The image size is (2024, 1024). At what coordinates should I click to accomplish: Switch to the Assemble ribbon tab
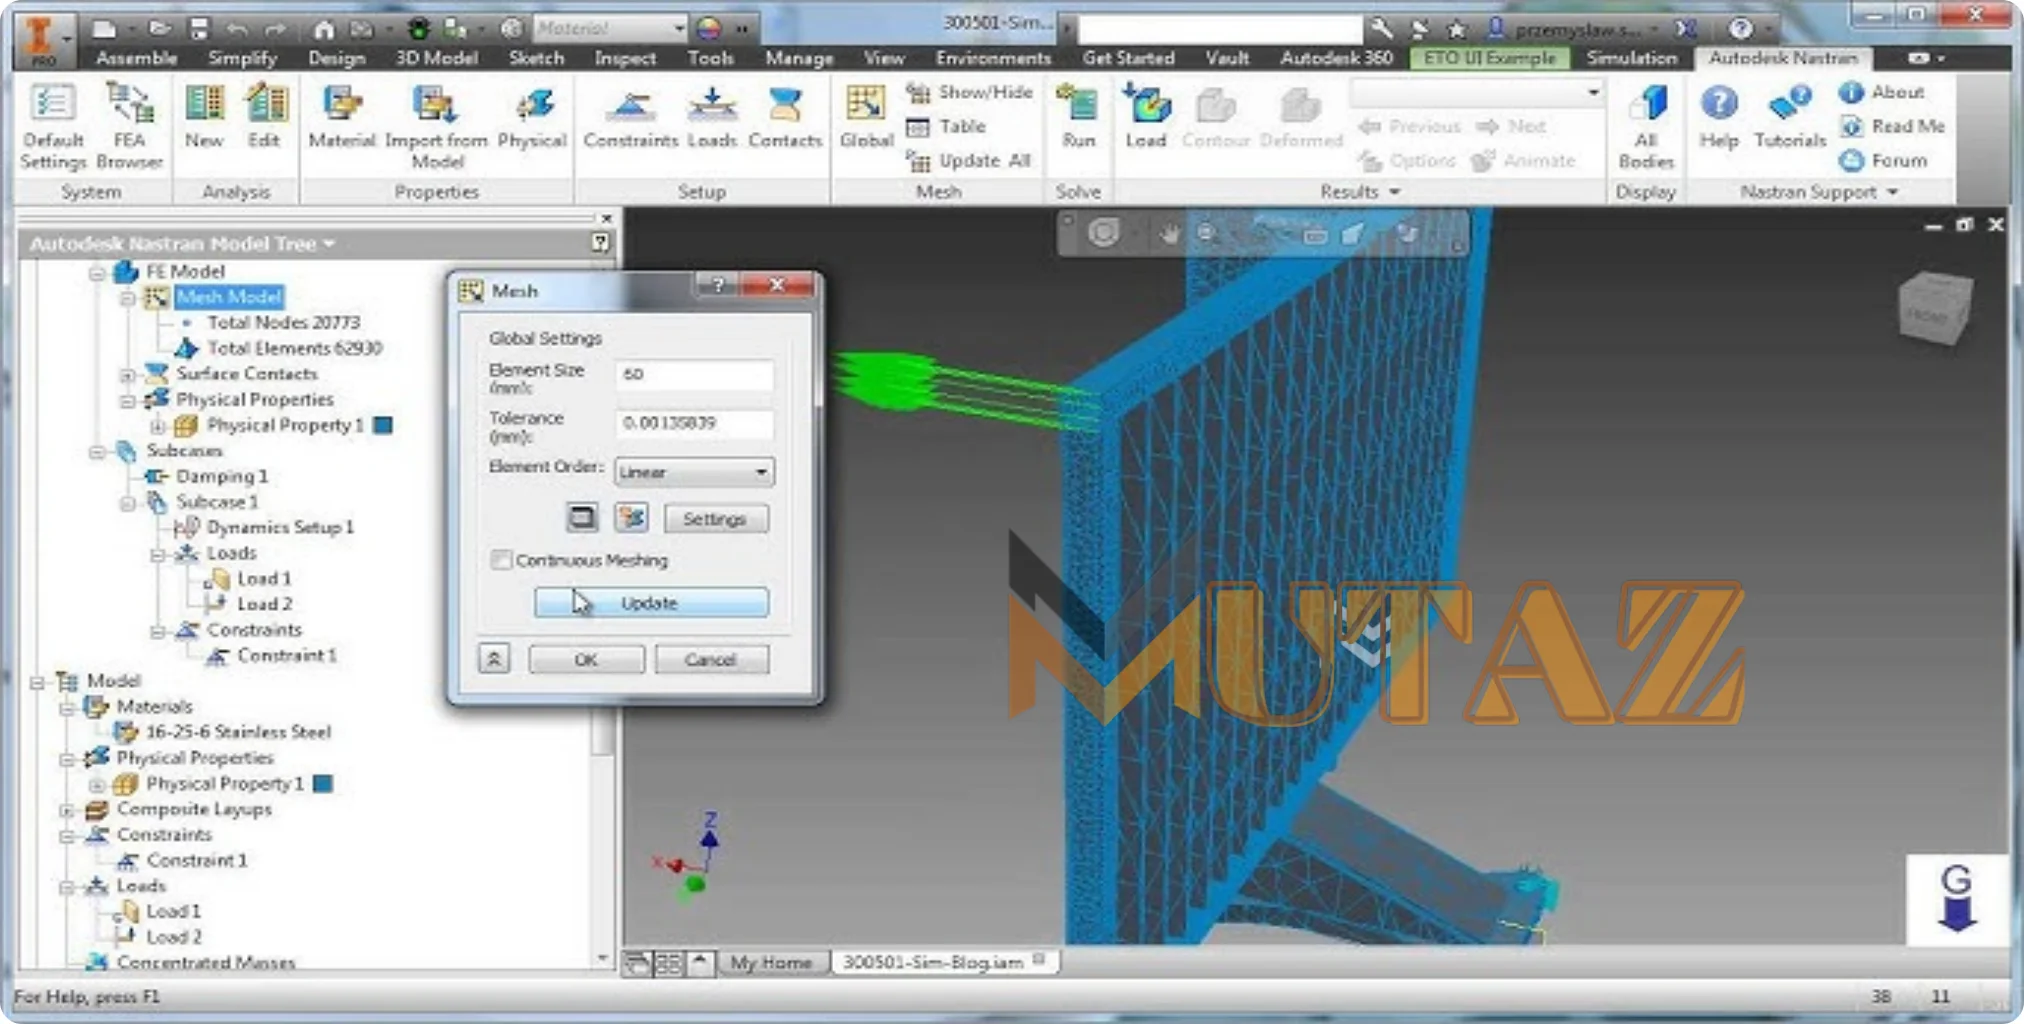pos(137,58)
